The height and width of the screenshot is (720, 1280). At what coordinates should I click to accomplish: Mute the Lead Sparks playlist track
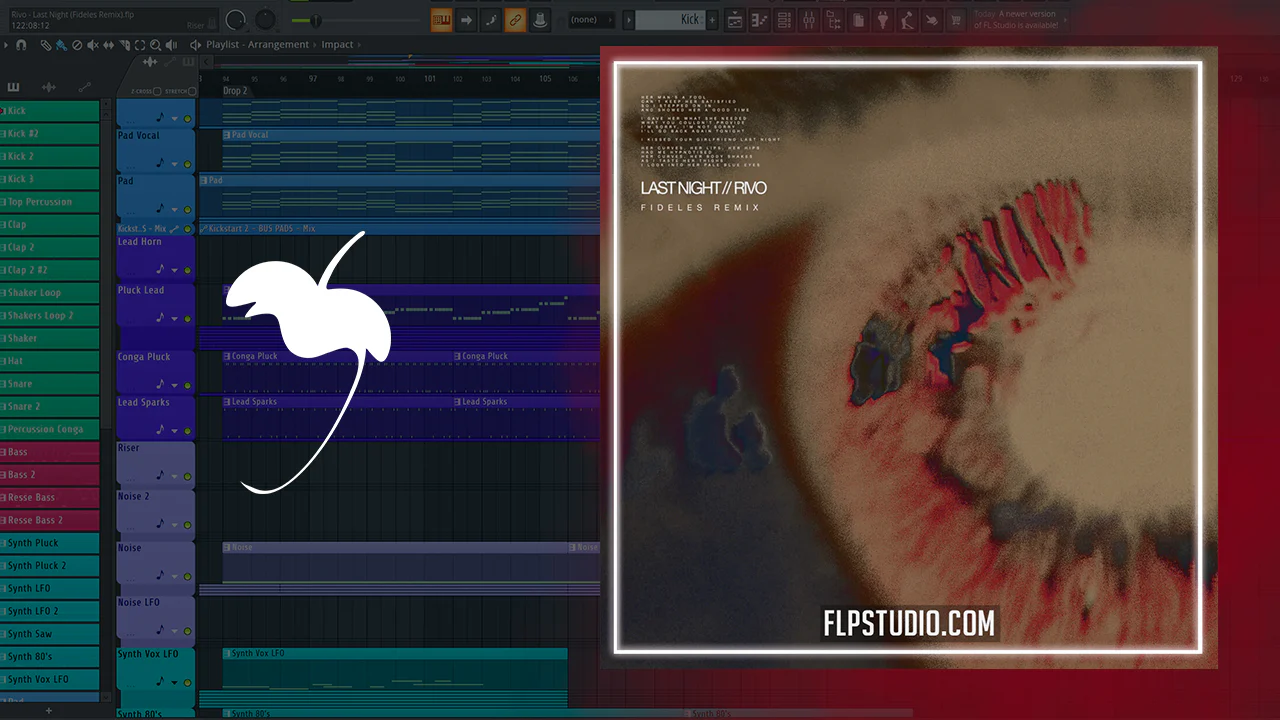[187, 431]
